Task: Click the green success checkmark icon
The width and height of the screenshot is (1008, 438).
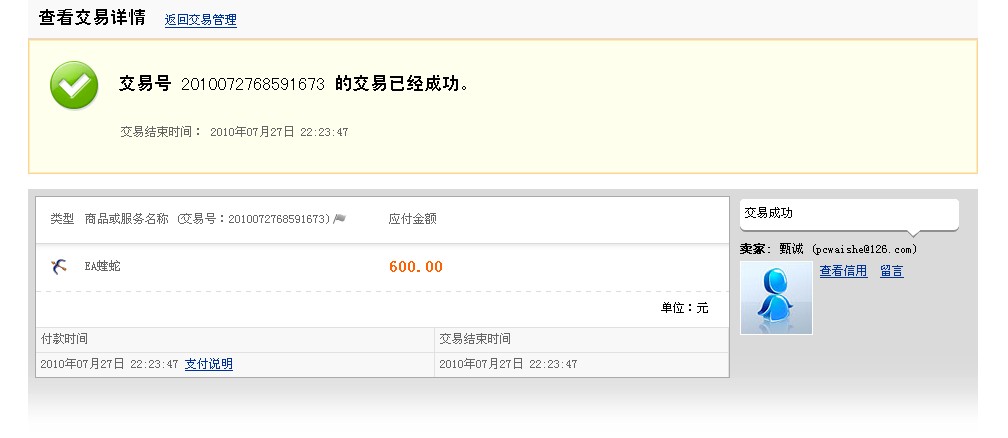Action: click(x=74, y=85)
